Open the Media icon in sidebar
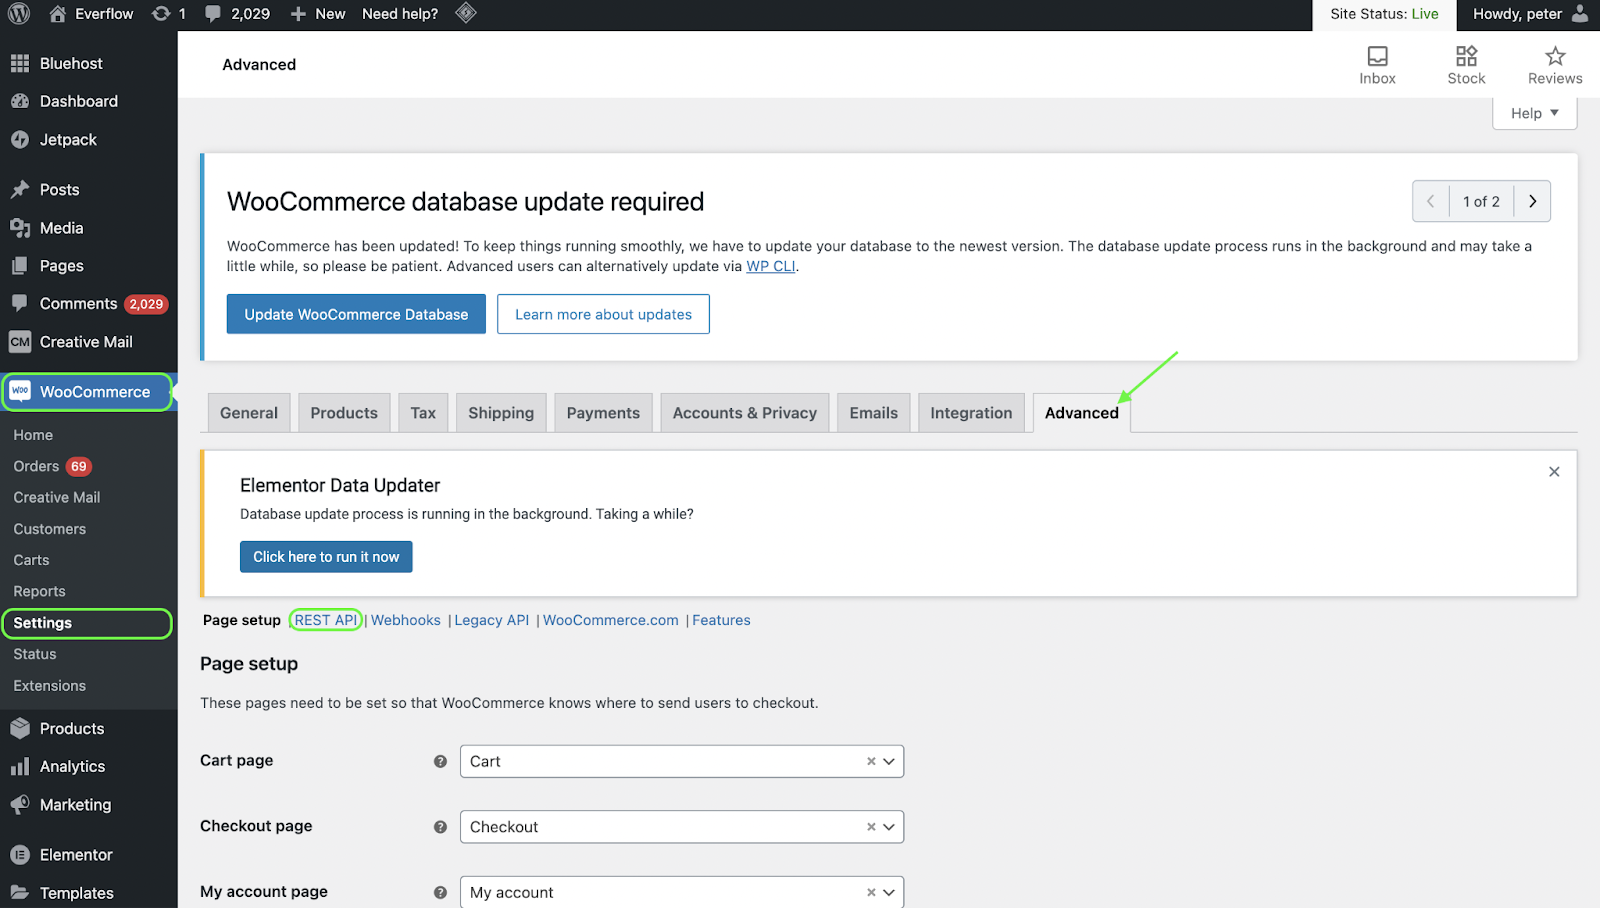1600x908 pixels. tap(20, 228)
